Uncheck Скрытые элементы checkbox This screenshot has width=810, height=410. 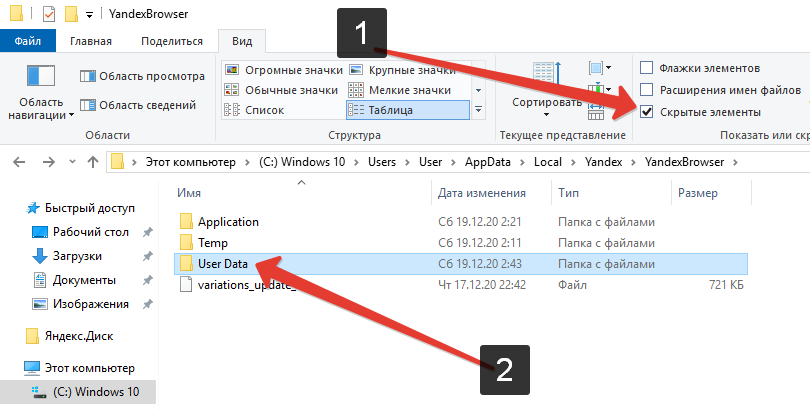tap(647, 112)
